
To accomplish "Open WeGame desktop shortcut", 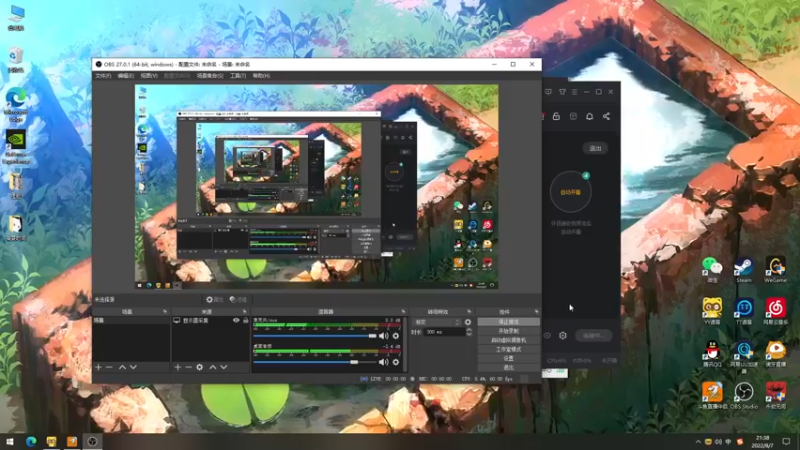I will click(x=775, y=270).
